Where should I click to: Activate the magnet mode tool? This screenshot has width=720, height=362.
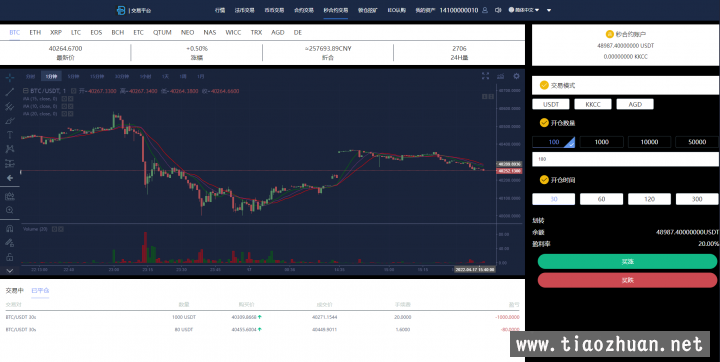10,228
